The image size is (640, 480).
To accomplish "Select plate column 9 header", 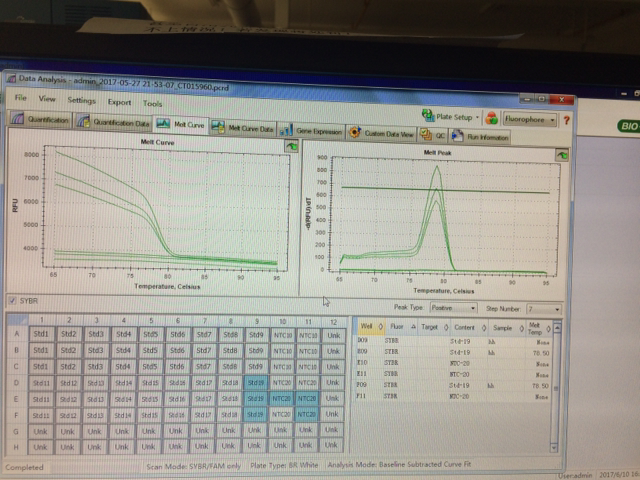I will 257,321.
